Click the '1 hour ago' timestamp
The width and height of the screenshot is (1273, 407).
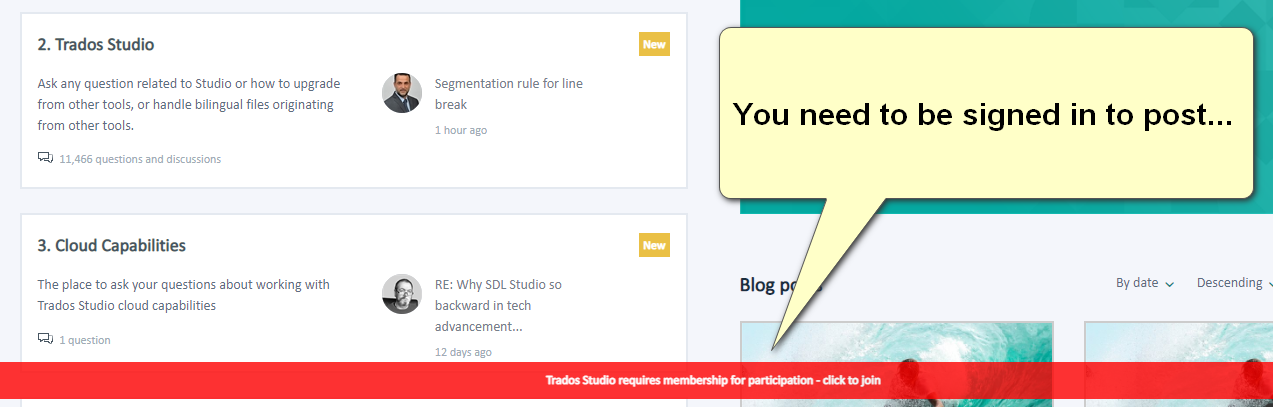pyautogui.click(x=461, y=130)
